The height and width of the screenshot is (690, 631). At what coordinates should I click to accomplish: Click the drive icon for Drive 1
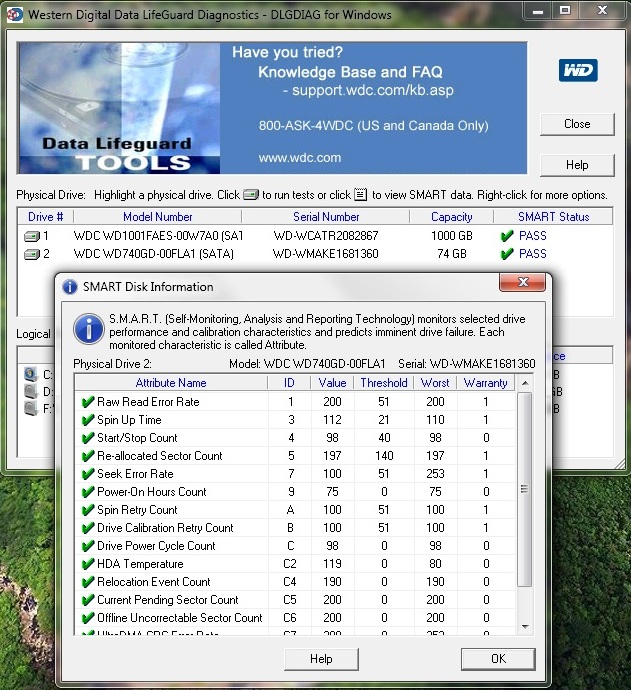coord(32,236)
